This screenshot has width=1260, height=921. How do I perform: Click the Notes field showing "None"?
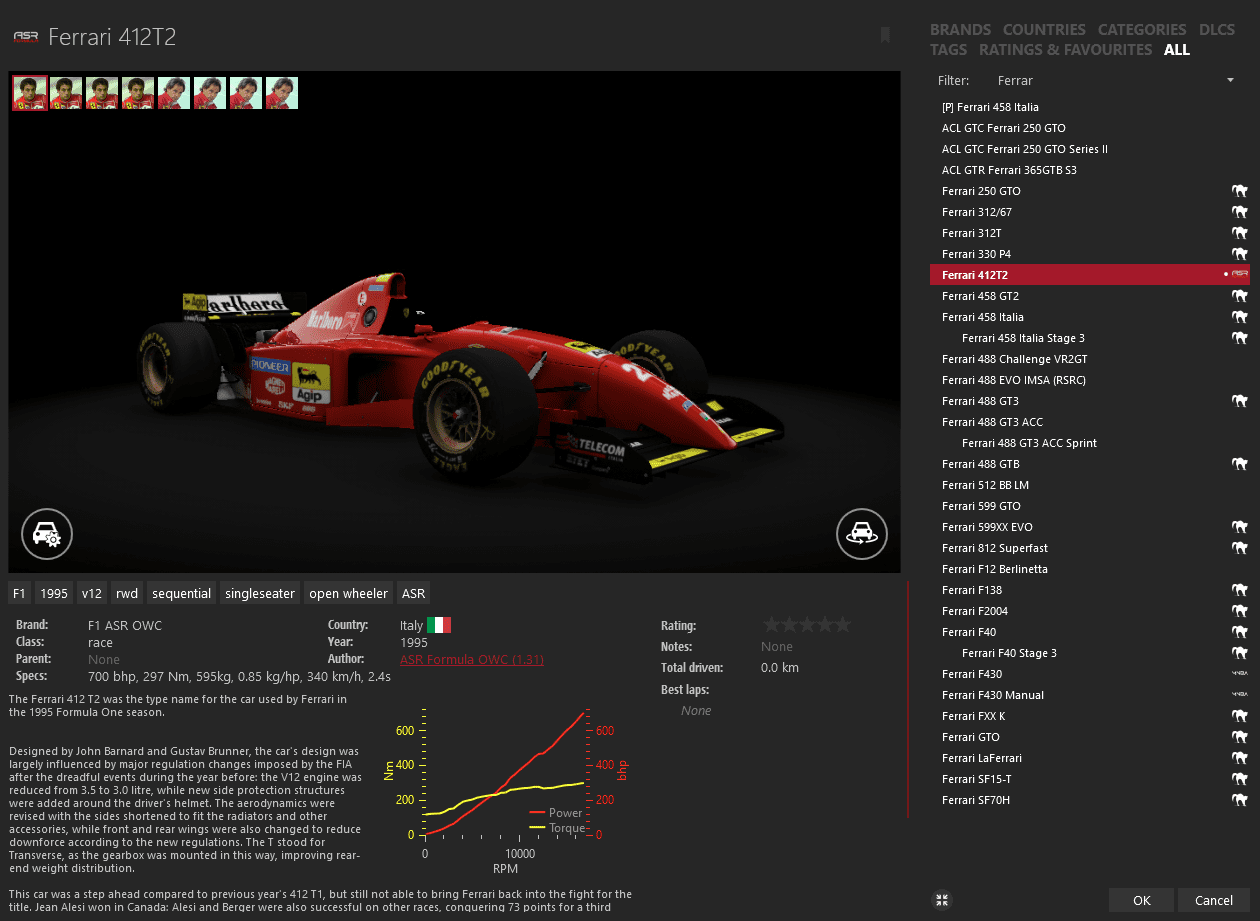(x=777, y=647)
